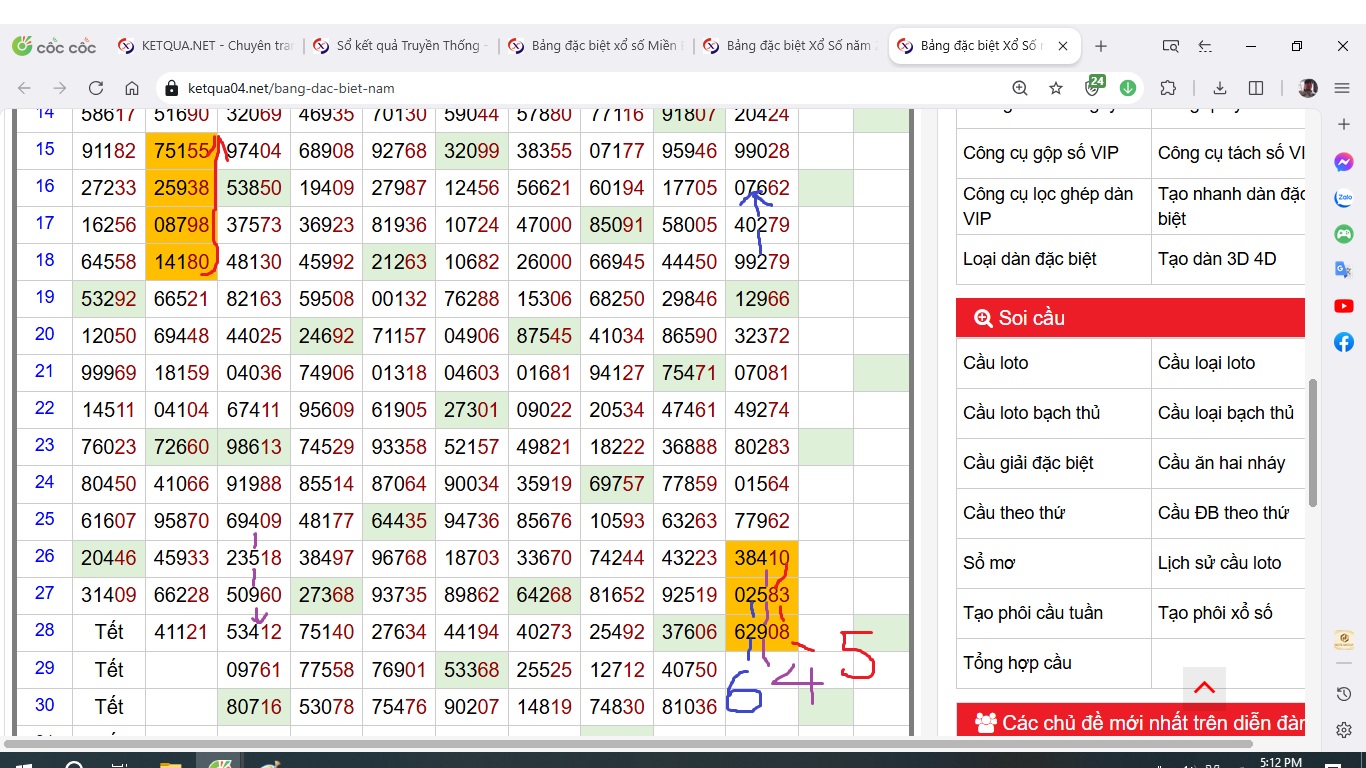Switch to the Sổ kết quả Truyền Thống tab
Image resolution: width=1366 pixels, height=768 pixels.
pyautogui.click(x=400, y=46)
